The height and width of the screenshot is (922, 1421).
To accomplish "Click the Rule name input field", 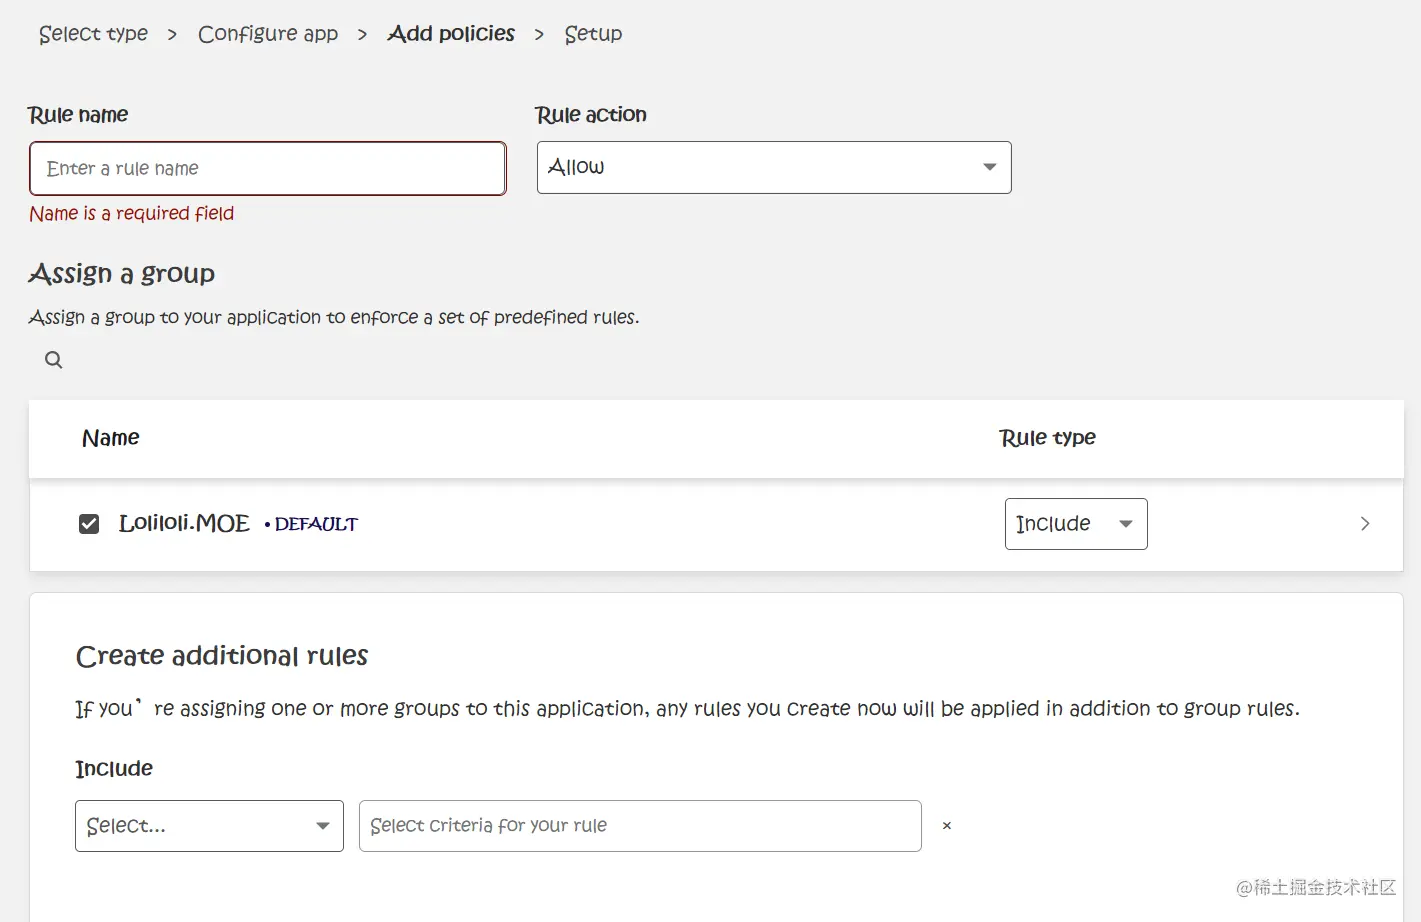I will [268, 168].
